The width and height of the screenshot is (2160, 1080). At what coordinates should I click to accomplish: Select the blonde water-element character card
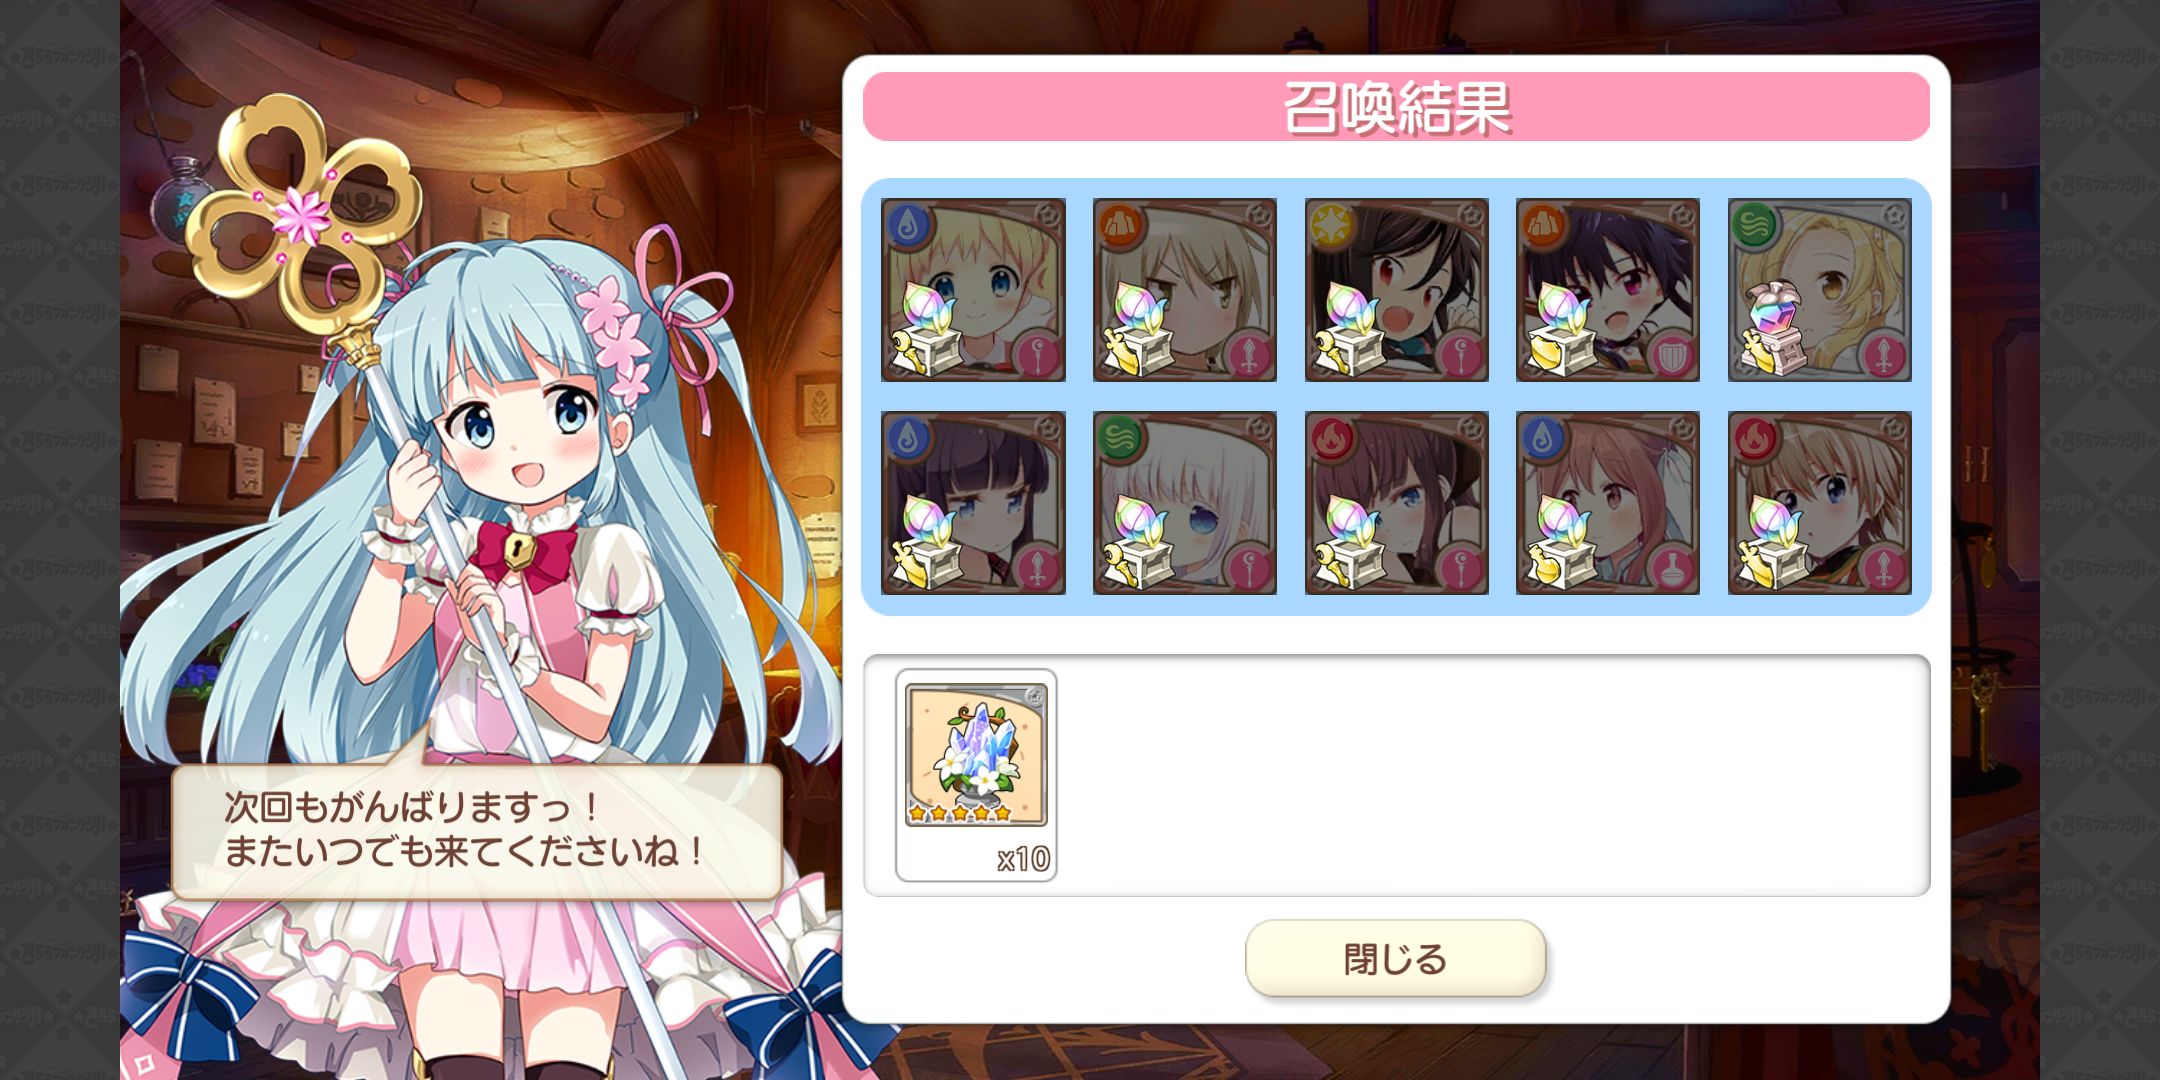[973, 290]
